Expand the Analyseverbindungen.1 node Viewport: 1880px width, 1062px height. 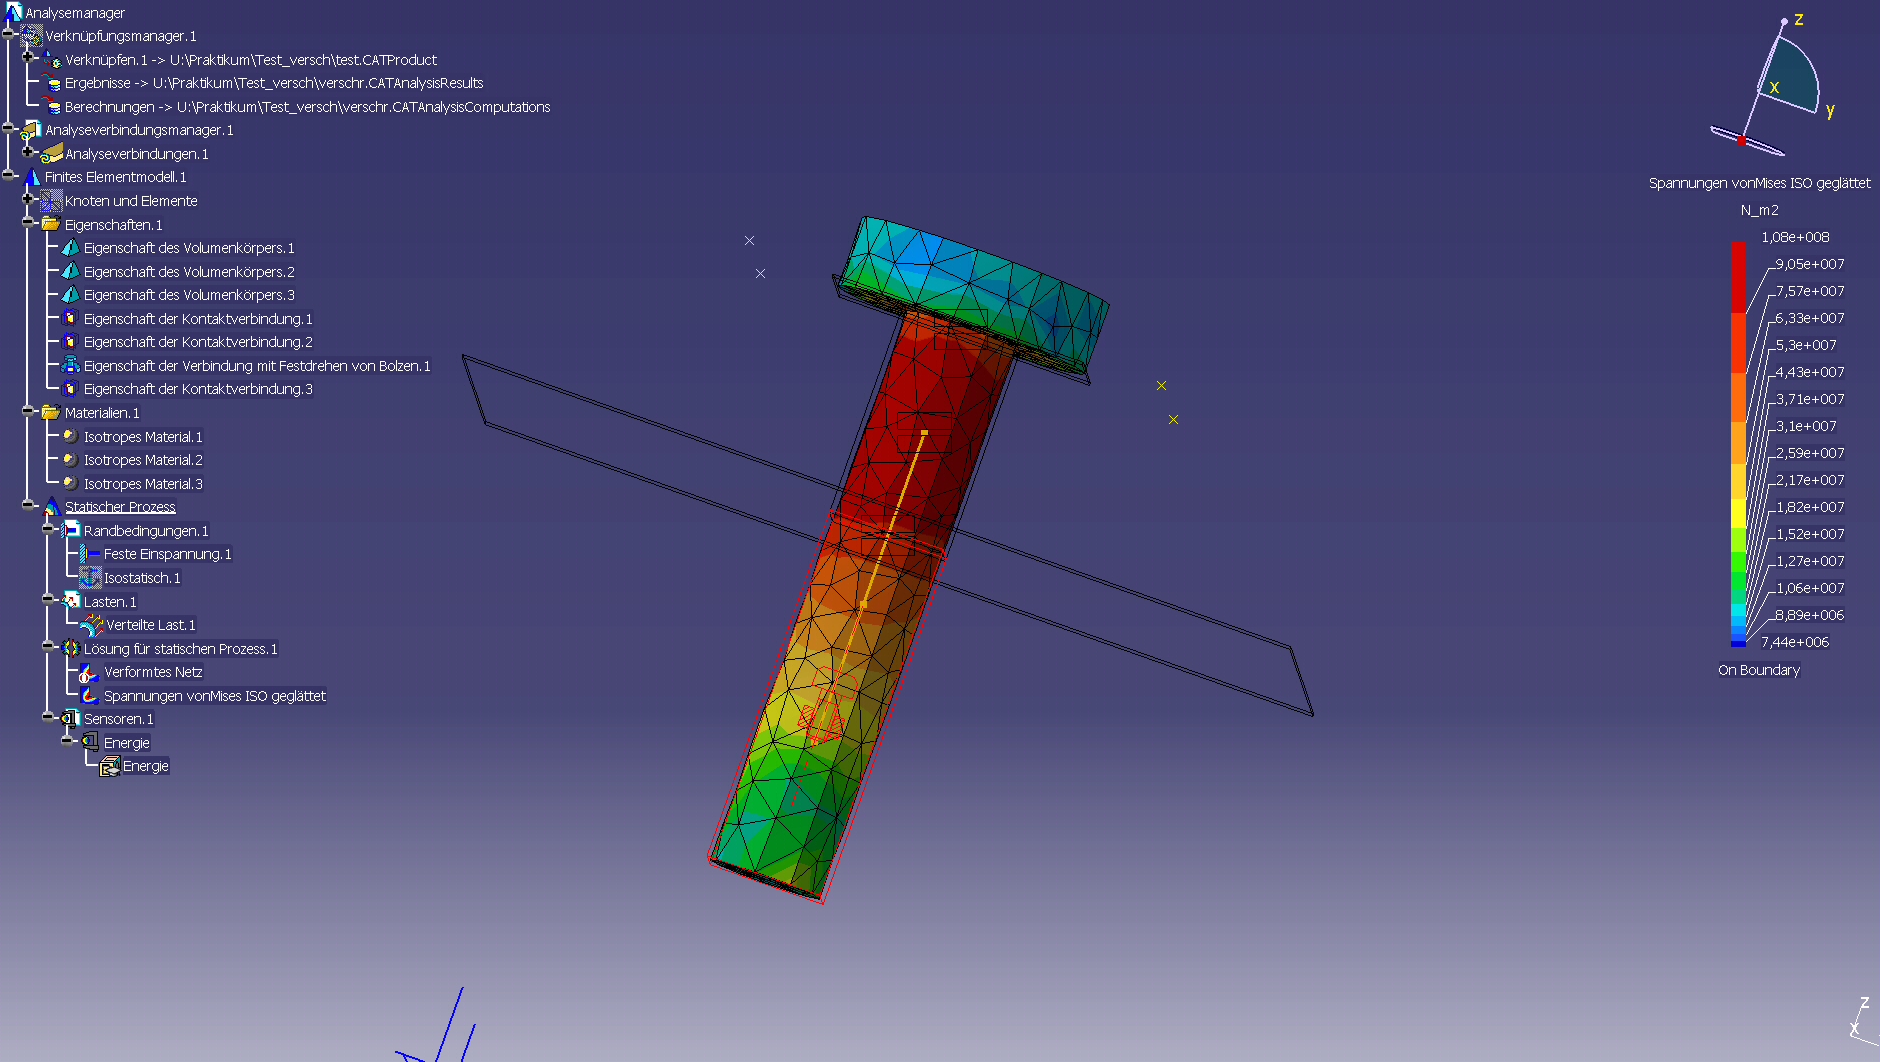point(29,151)
